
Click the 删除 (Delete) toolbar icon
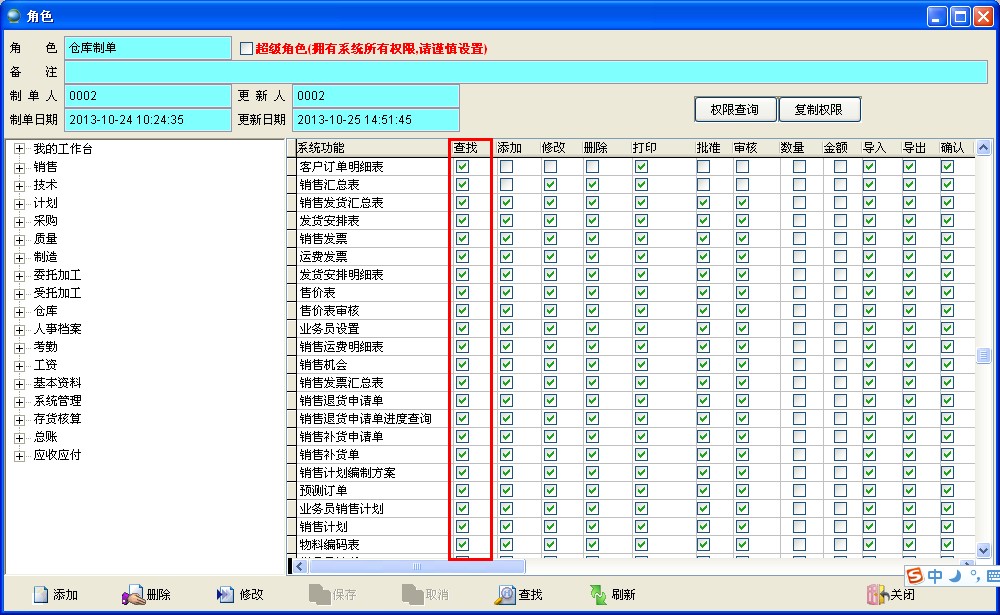134,595
